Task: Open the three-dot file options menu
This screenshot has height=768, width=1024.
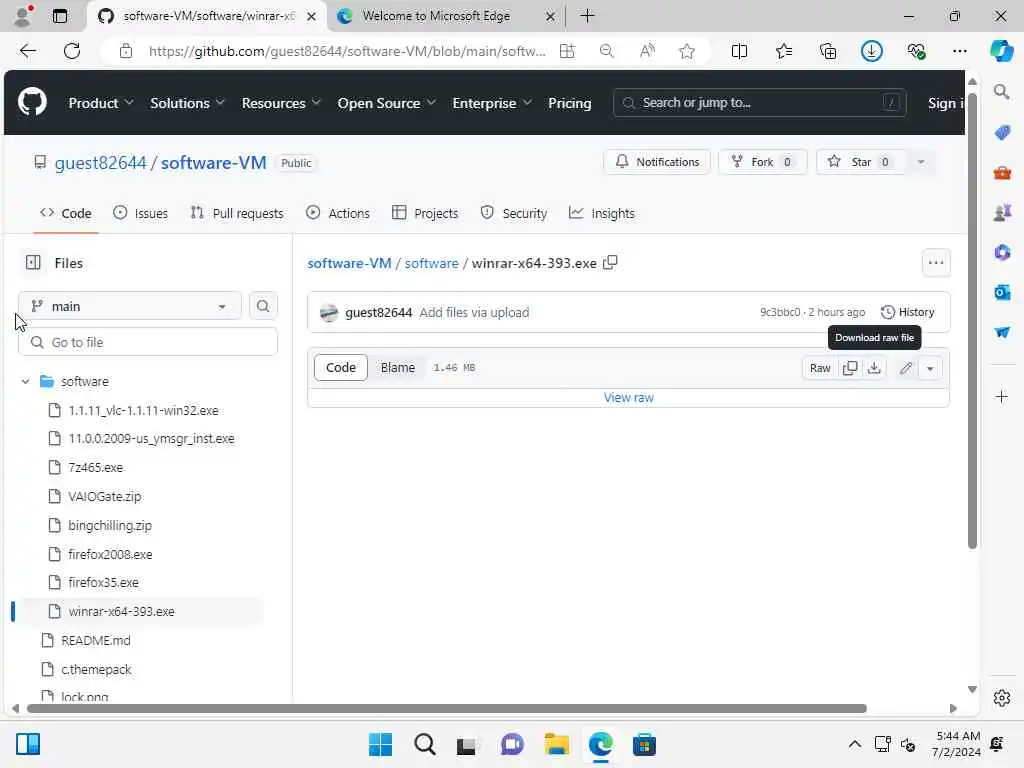Action: click(936, 263)
